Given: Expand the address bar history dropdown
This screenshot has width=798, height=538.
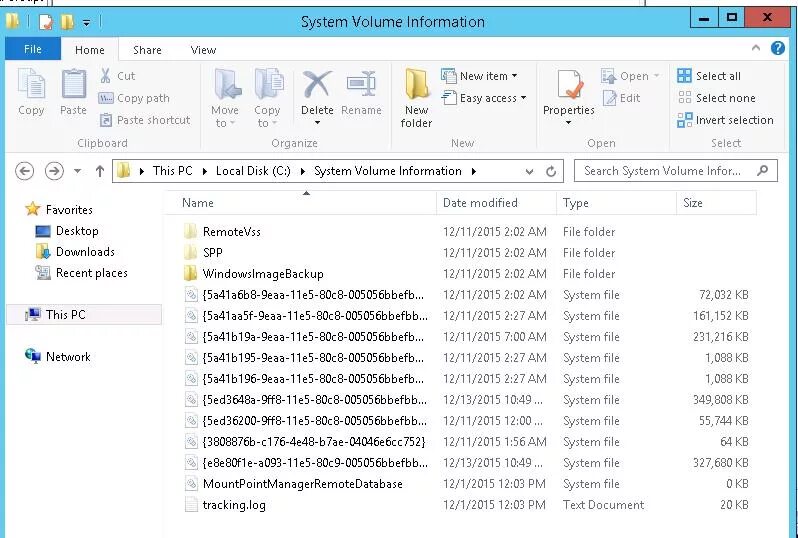Looking at the screenshot, I should click(529, 172).
